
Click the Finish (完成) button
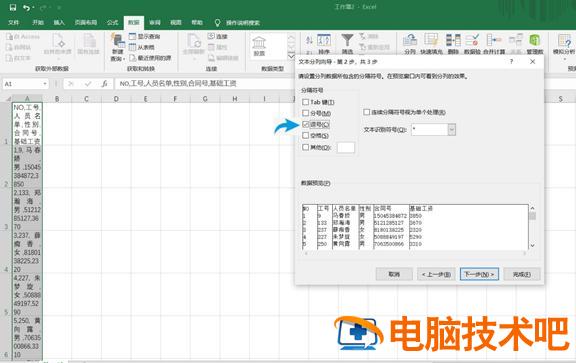tap(522, 274)
